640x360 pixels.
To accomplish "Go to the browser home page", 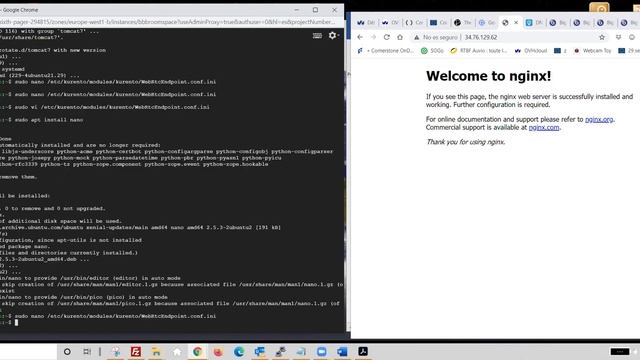I will click(400, 37).
